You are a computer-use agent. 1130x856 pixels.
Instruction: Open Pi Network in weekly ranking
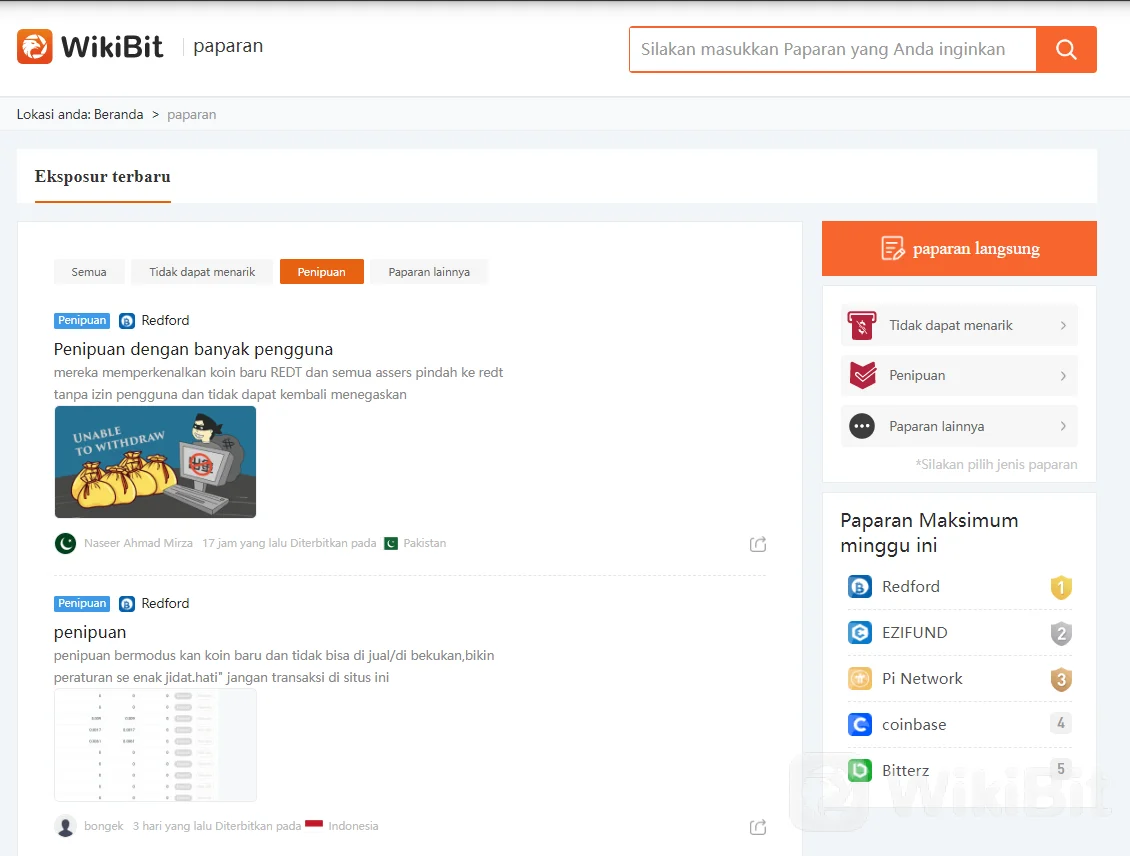922,679
